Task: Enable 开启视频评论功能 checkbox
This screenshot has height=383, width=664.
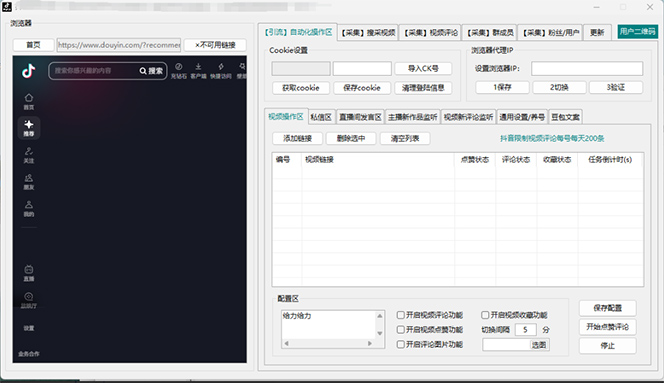Action: [x=400, y=315]
